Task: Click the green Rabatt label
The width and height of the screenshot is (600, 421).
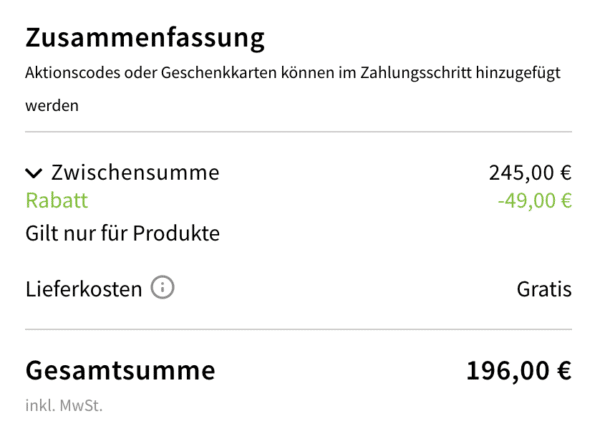Action: [x=57, y=201]
